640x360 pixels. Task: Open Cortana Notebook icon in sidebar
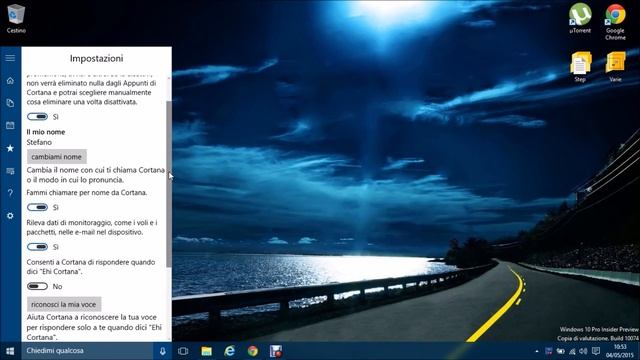[10, 103]
